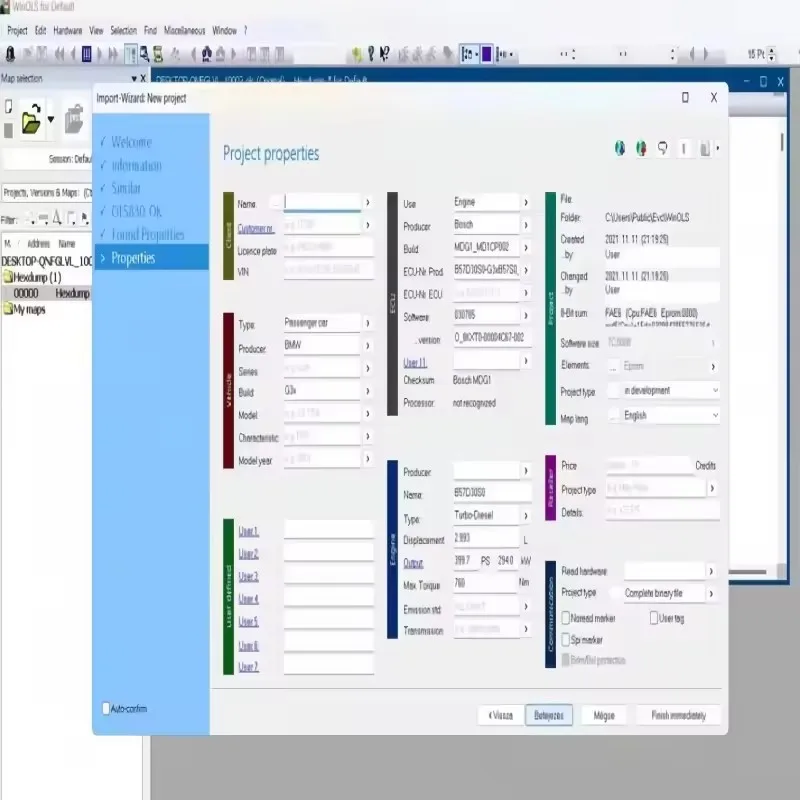Tick the Noread marker checkbox
This screenshot has width=800, height=800.
[x=565, y=618]
